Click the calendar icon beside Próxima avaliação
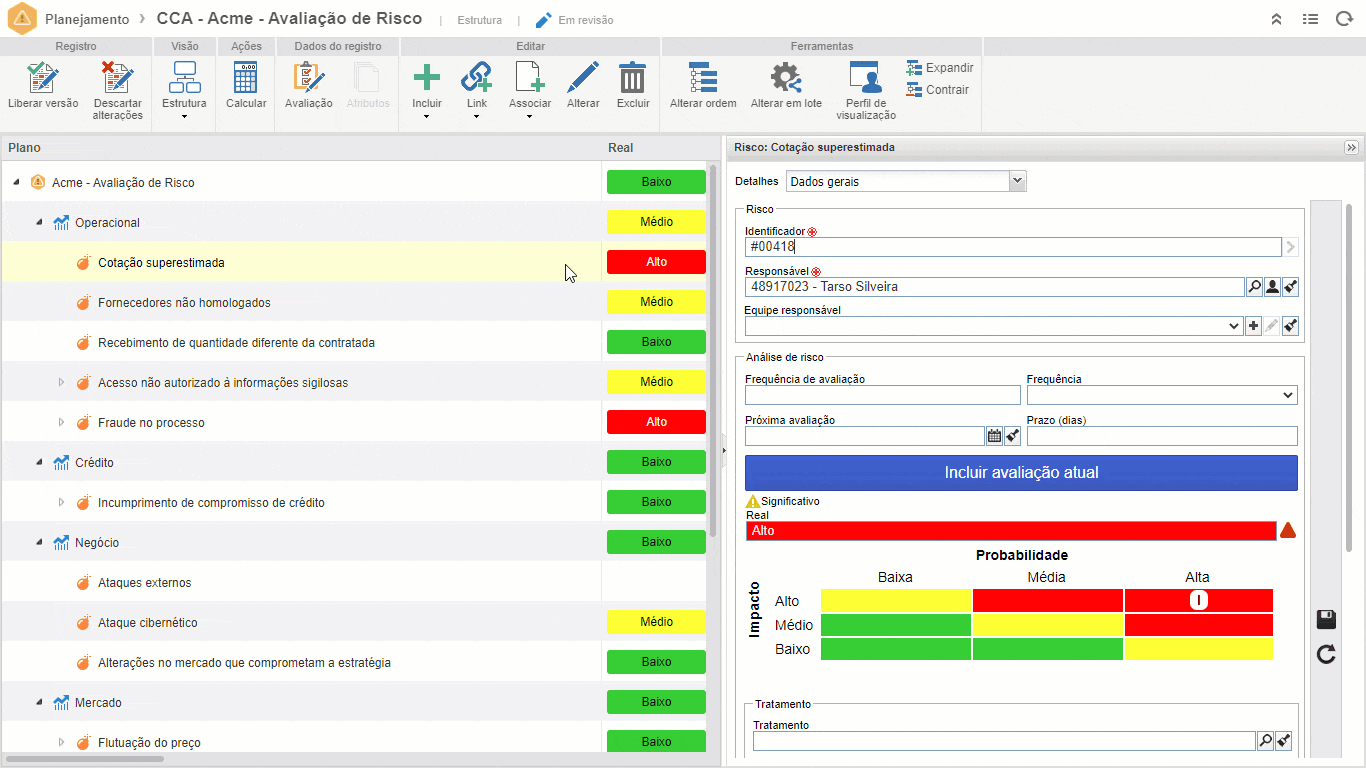Screen dimensions: 1366x768 pos(994,436)
